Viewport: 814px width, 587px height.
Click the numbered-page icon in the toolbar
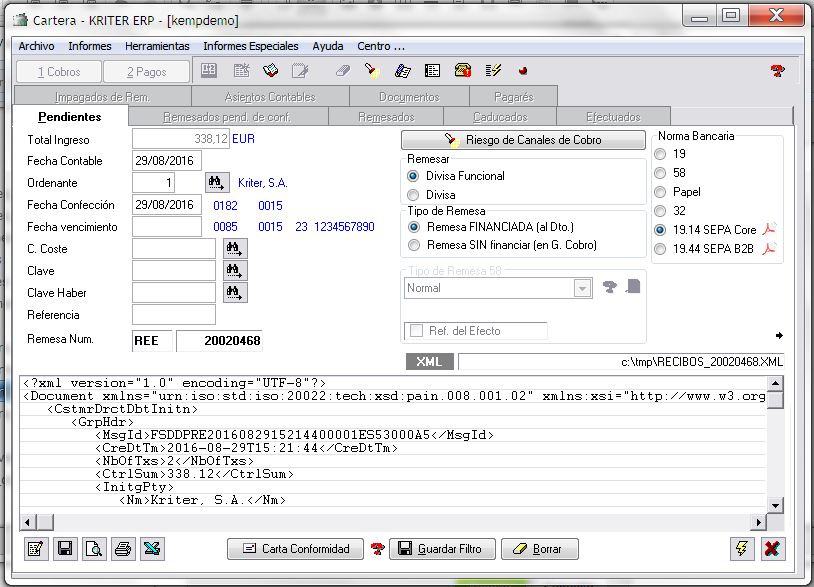(209, 71)
